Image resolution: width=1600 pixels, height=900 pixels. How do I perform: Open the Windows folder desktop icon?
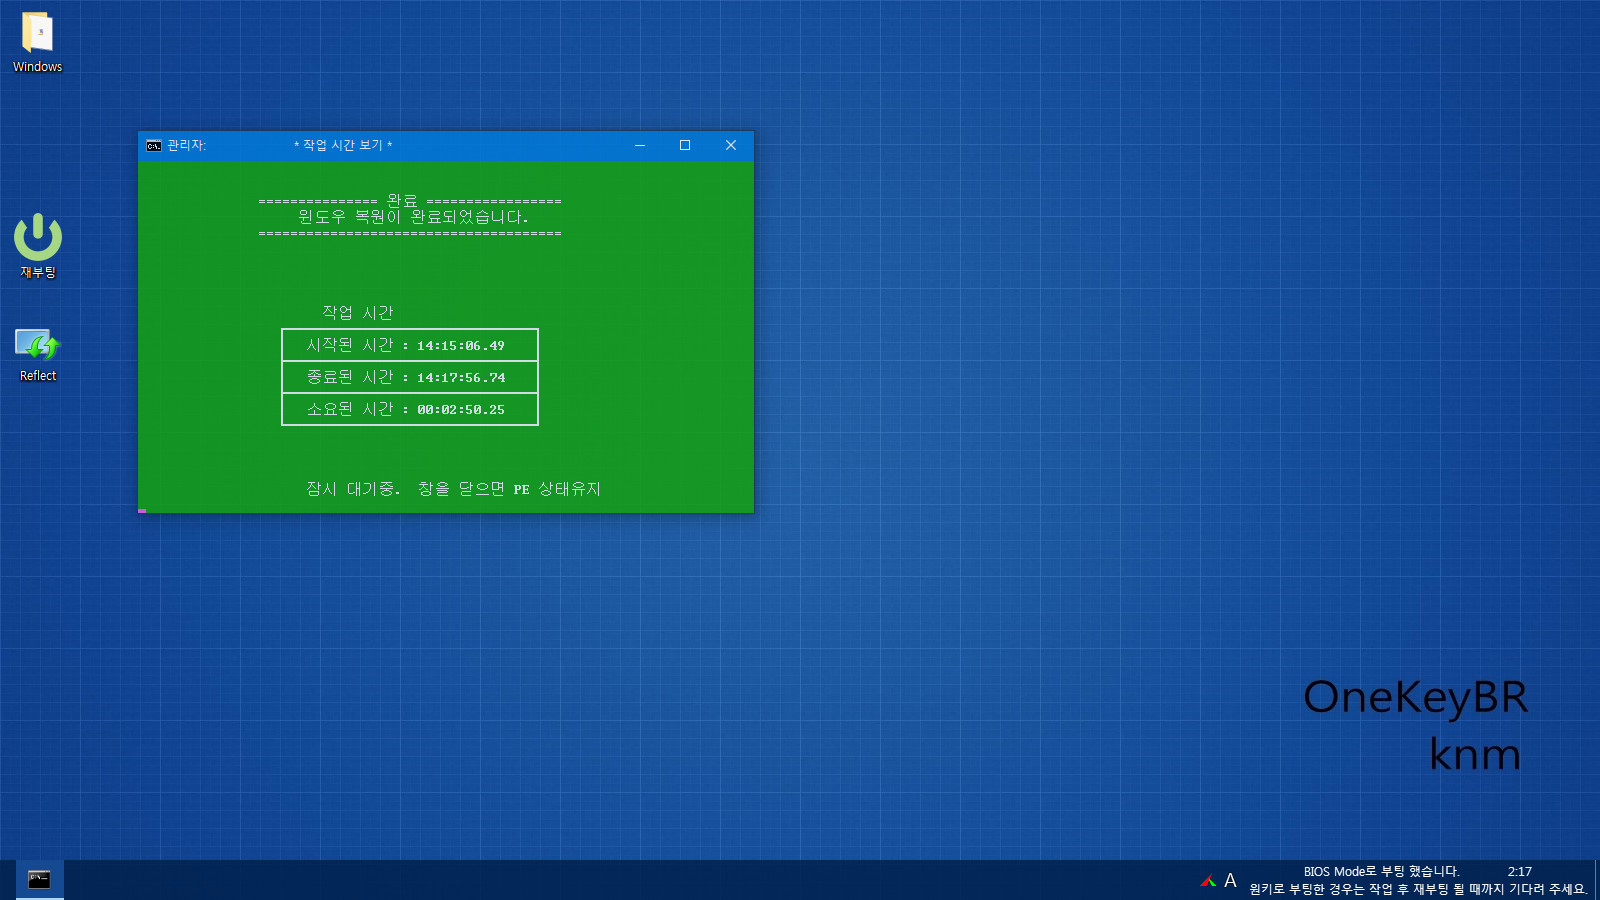click(x=38, y=43)
